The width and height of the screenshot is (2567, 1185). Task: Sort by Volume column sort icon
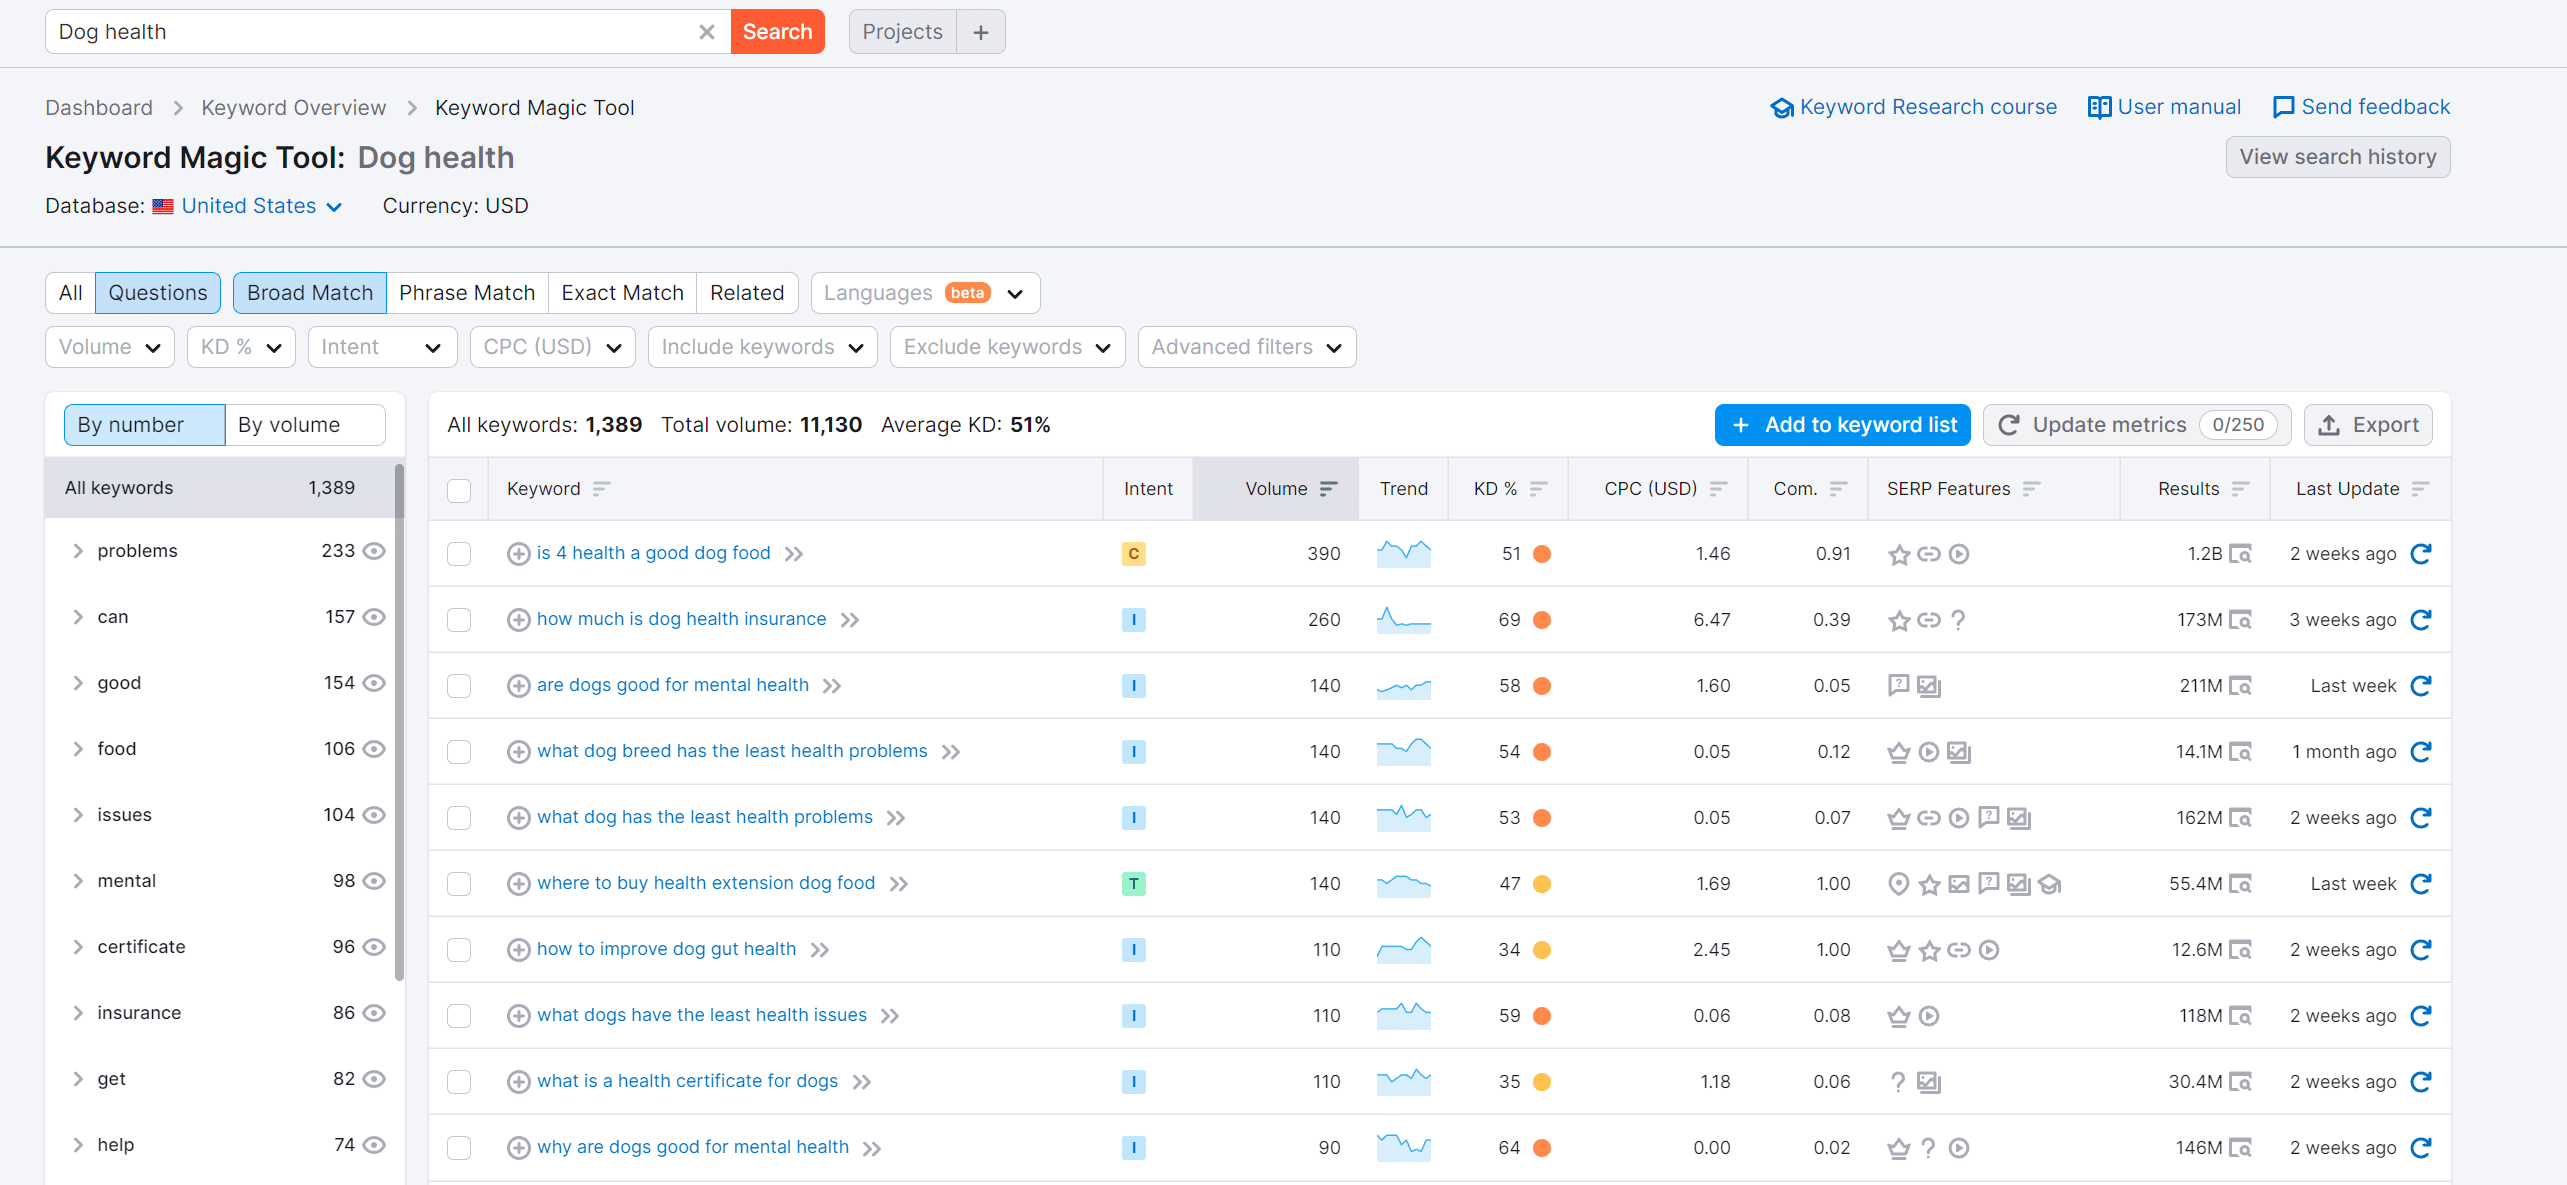(1328, 489)
